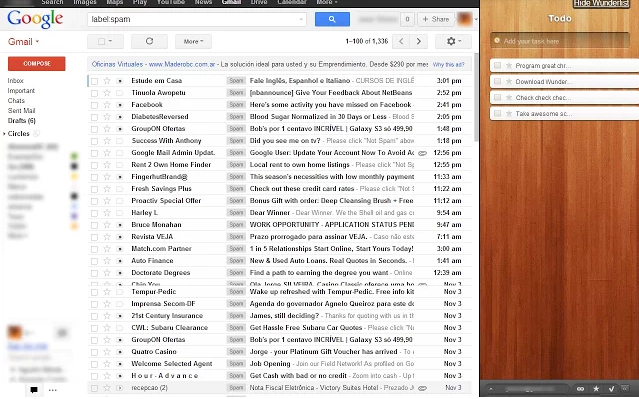Check off 'Program great chr...' Wunderlist task
The image size is (639, 399).
[x=497, y=65]
